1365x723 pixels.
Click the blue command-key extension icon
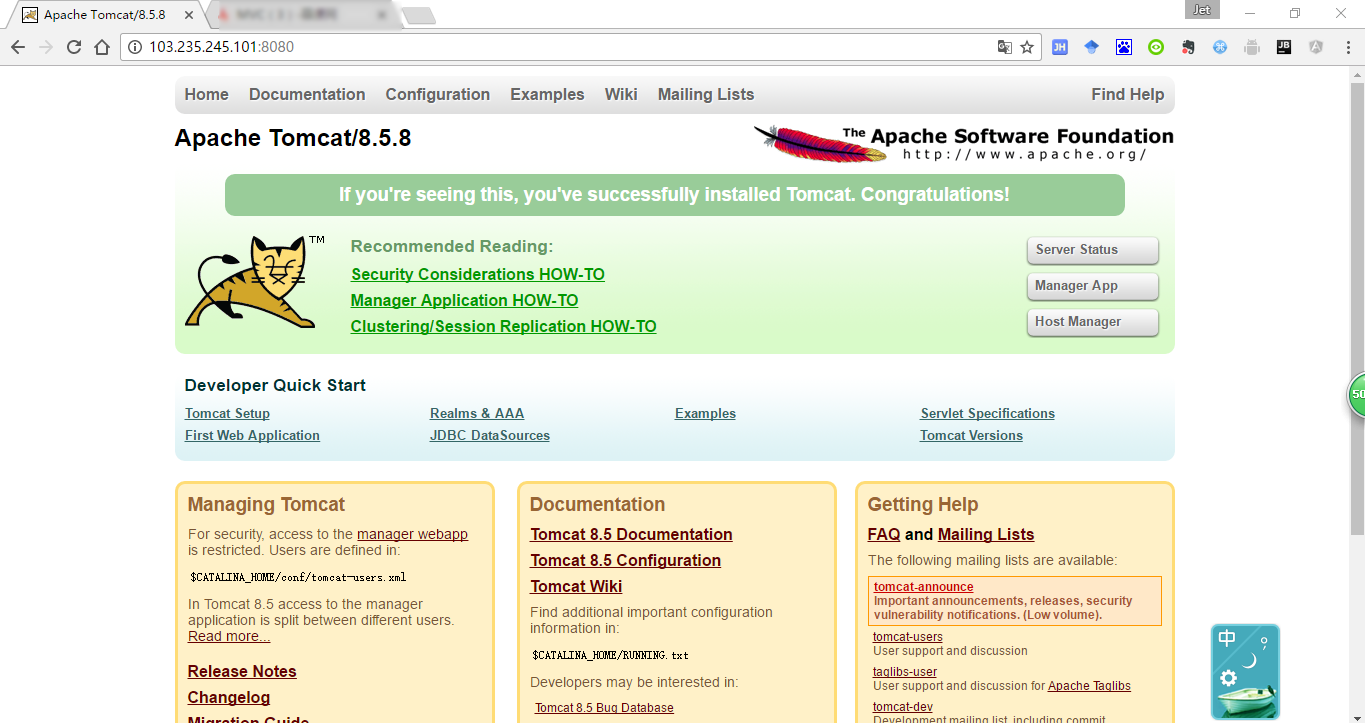(1220, 47)
